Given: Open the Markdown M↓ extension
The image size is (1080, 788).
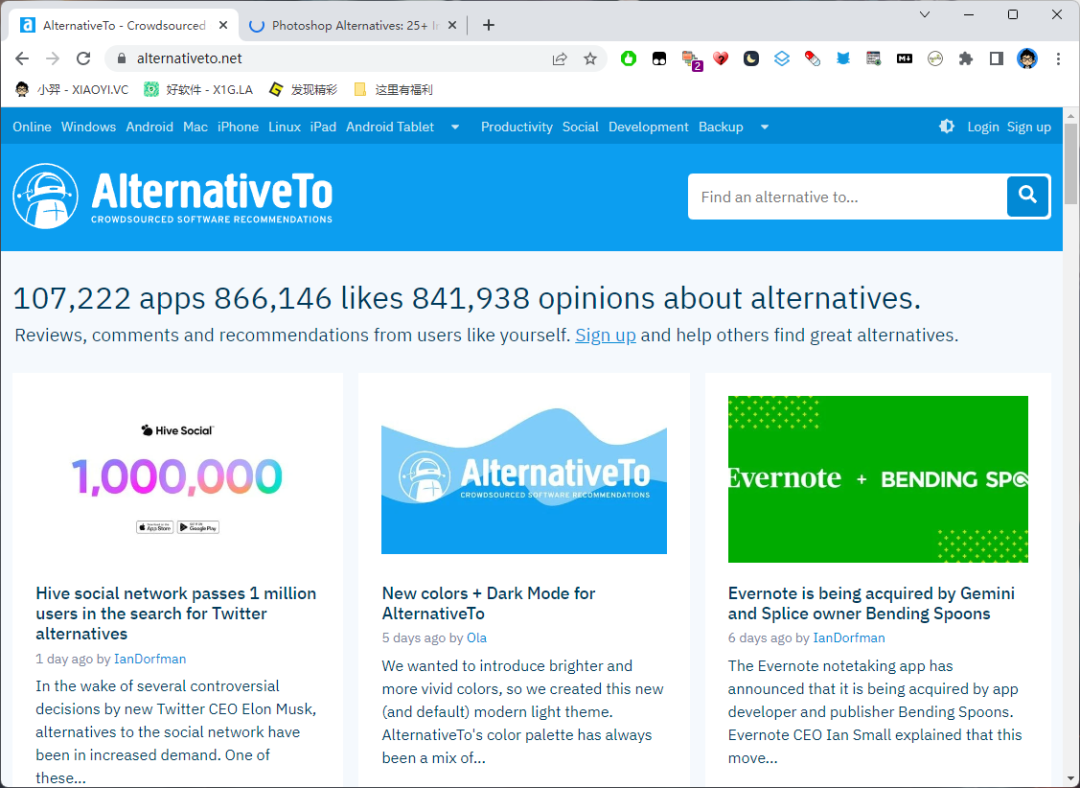Looking at the screenshot, I should click(x=904, y=59).
